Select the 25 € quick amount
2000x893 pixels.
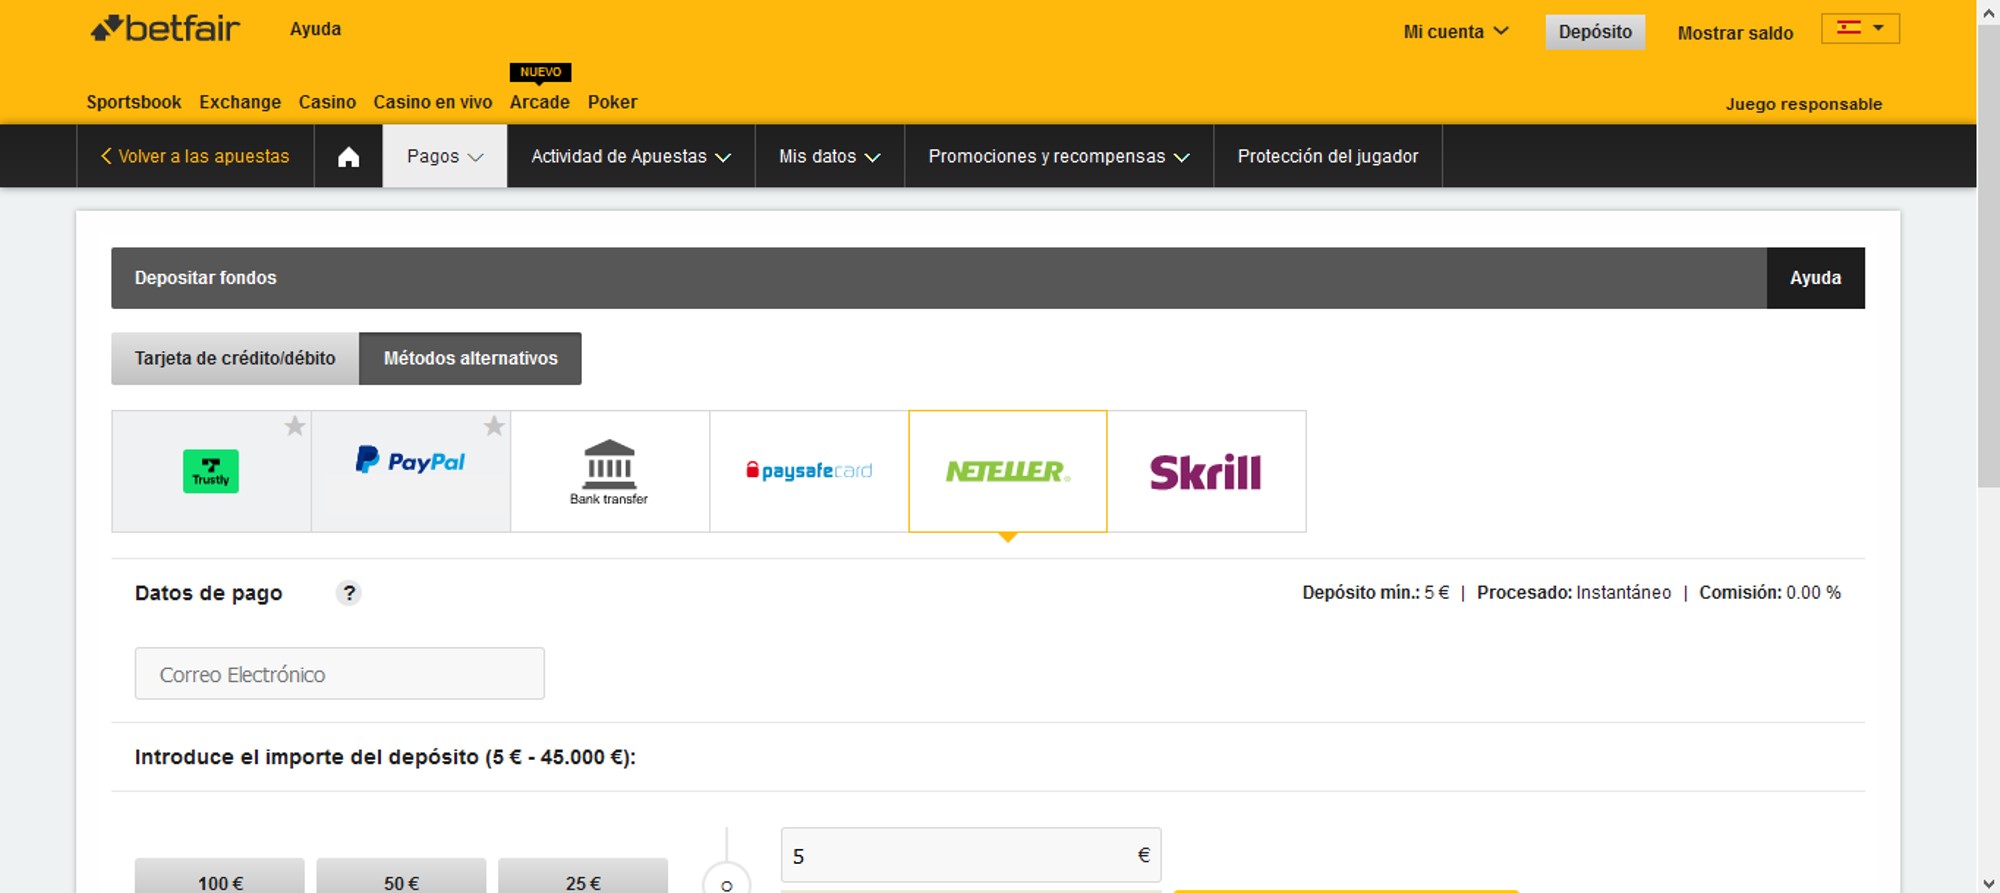(x=583, y=876)
